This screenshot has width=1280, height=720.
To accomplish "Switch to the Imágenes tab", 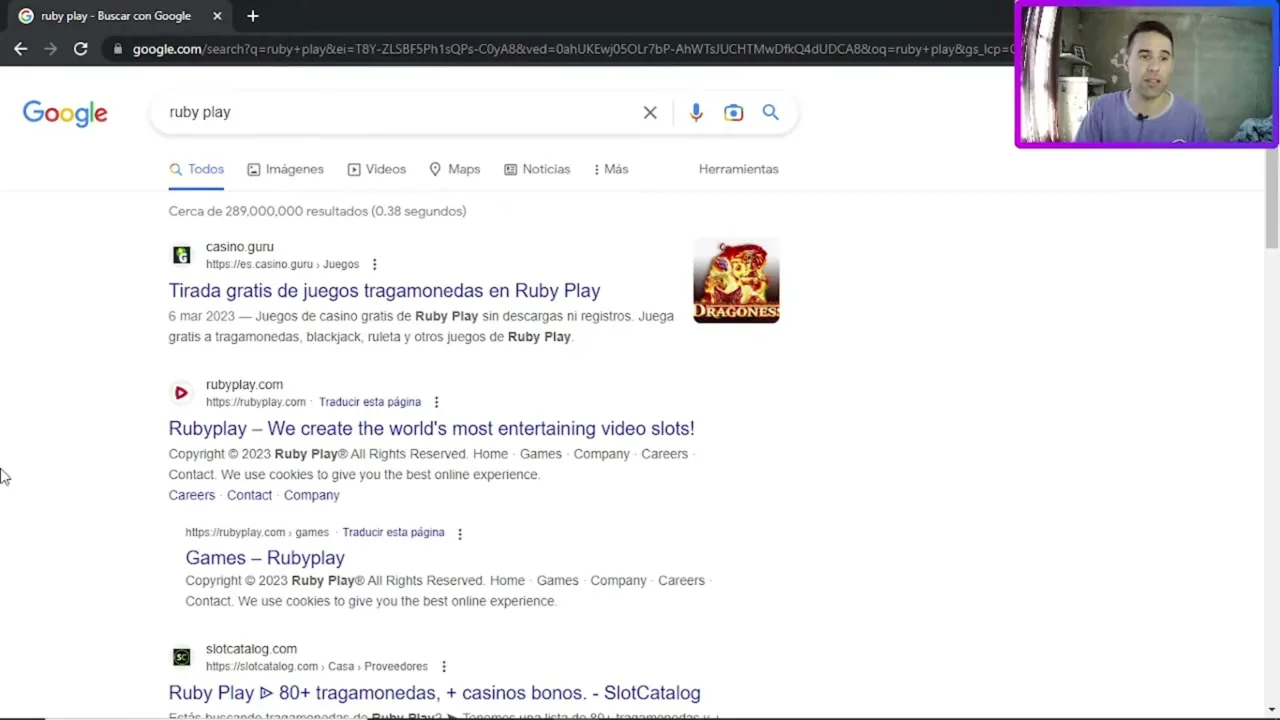I will tap(286, 169).
